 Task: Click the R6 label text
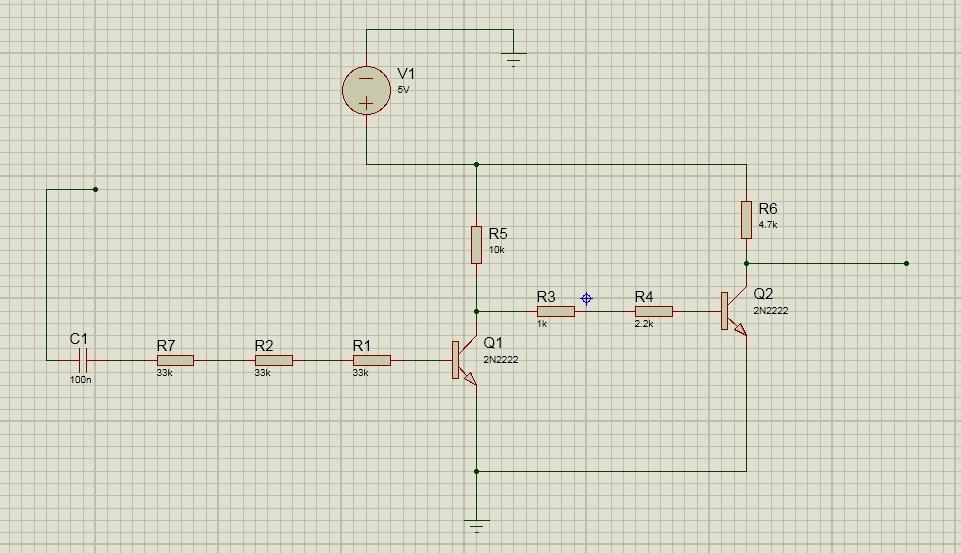click(768, 208)
